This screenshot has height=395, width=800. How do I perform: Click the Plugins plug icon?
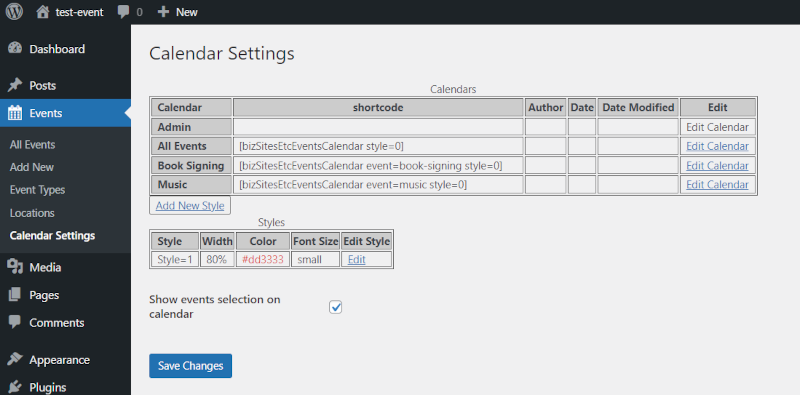pos(15,386)
